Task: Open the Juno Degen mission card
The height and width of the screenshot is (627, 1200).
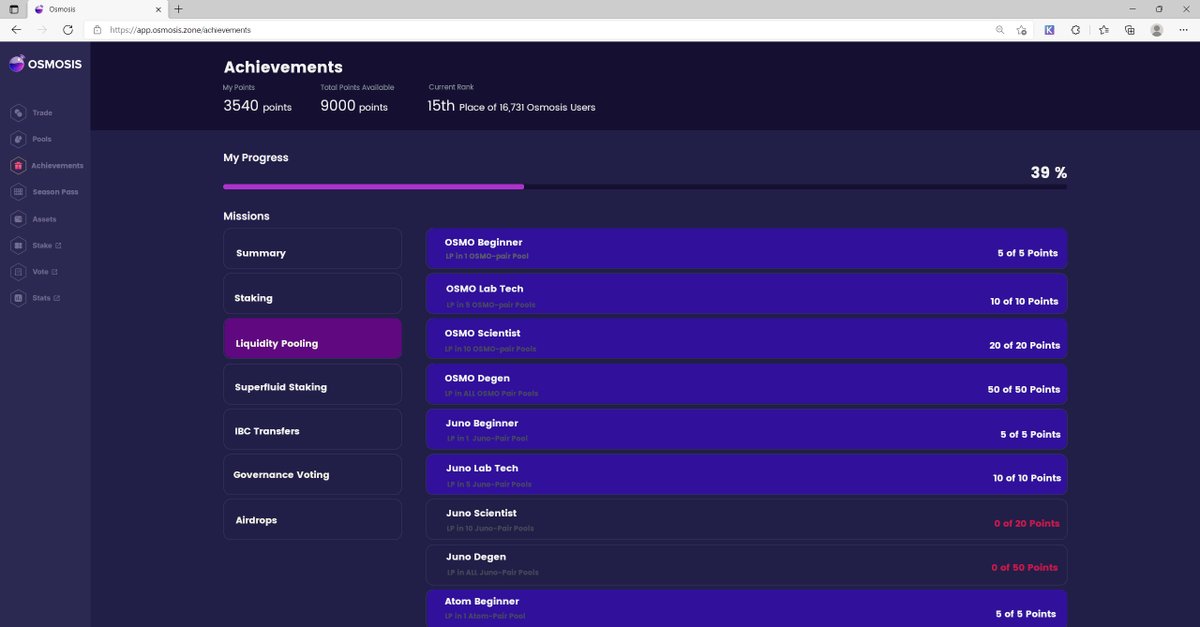Action: pyautogui.click(x=746, y=564)
